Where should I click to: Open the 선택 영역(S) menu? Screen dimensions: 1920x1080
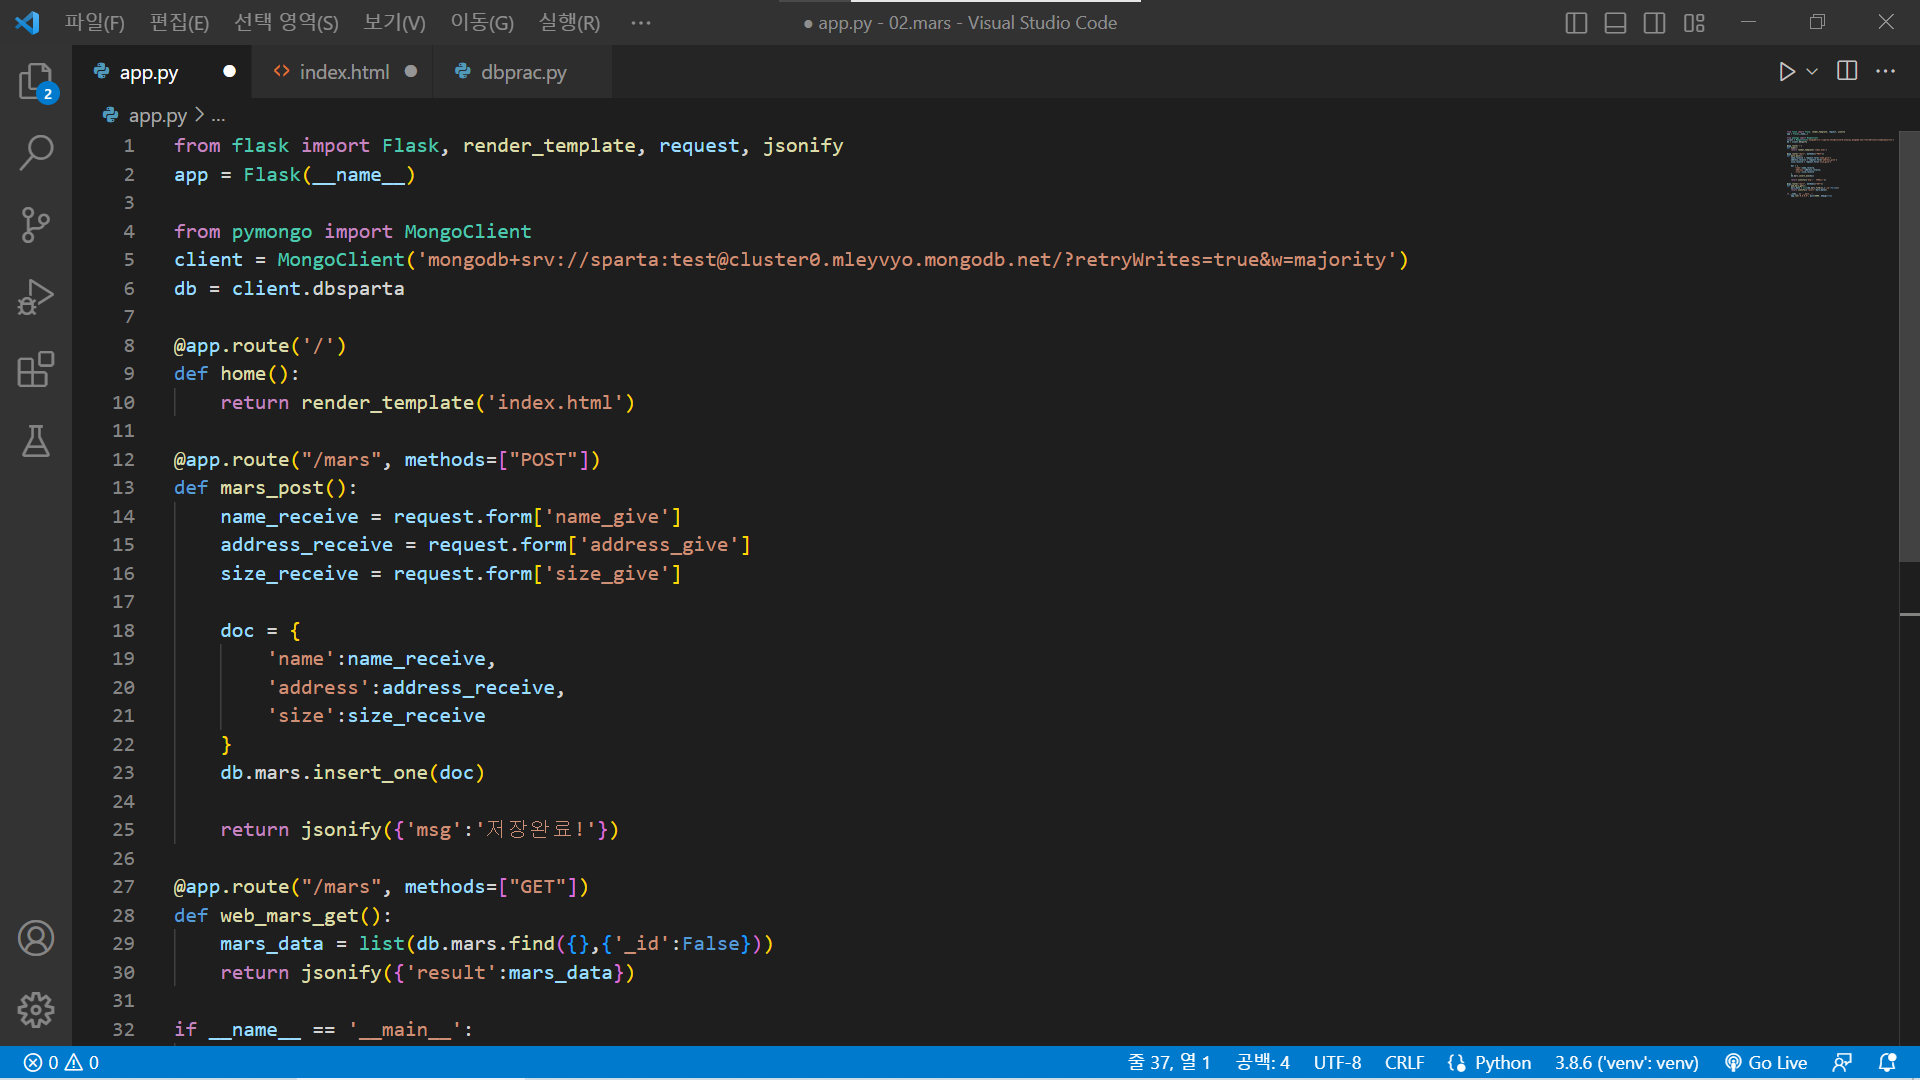286,22
